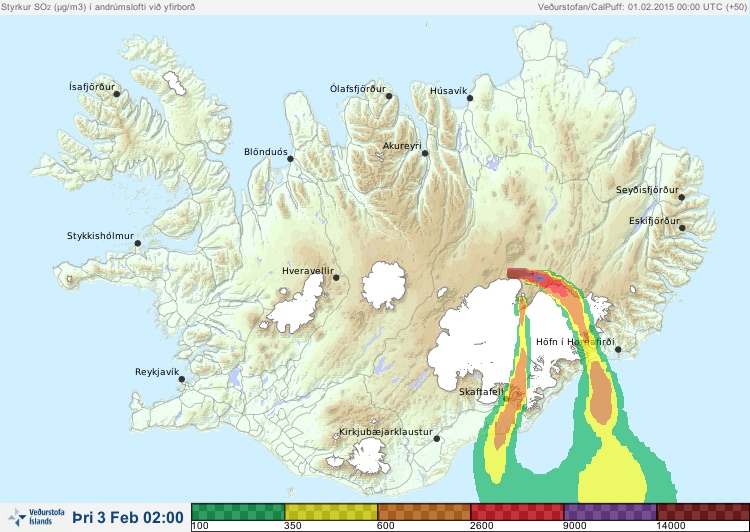This screenshot has width=750, height=532.
Task: Click the Hveravellir label text
Action: click(x=308, y=271)
